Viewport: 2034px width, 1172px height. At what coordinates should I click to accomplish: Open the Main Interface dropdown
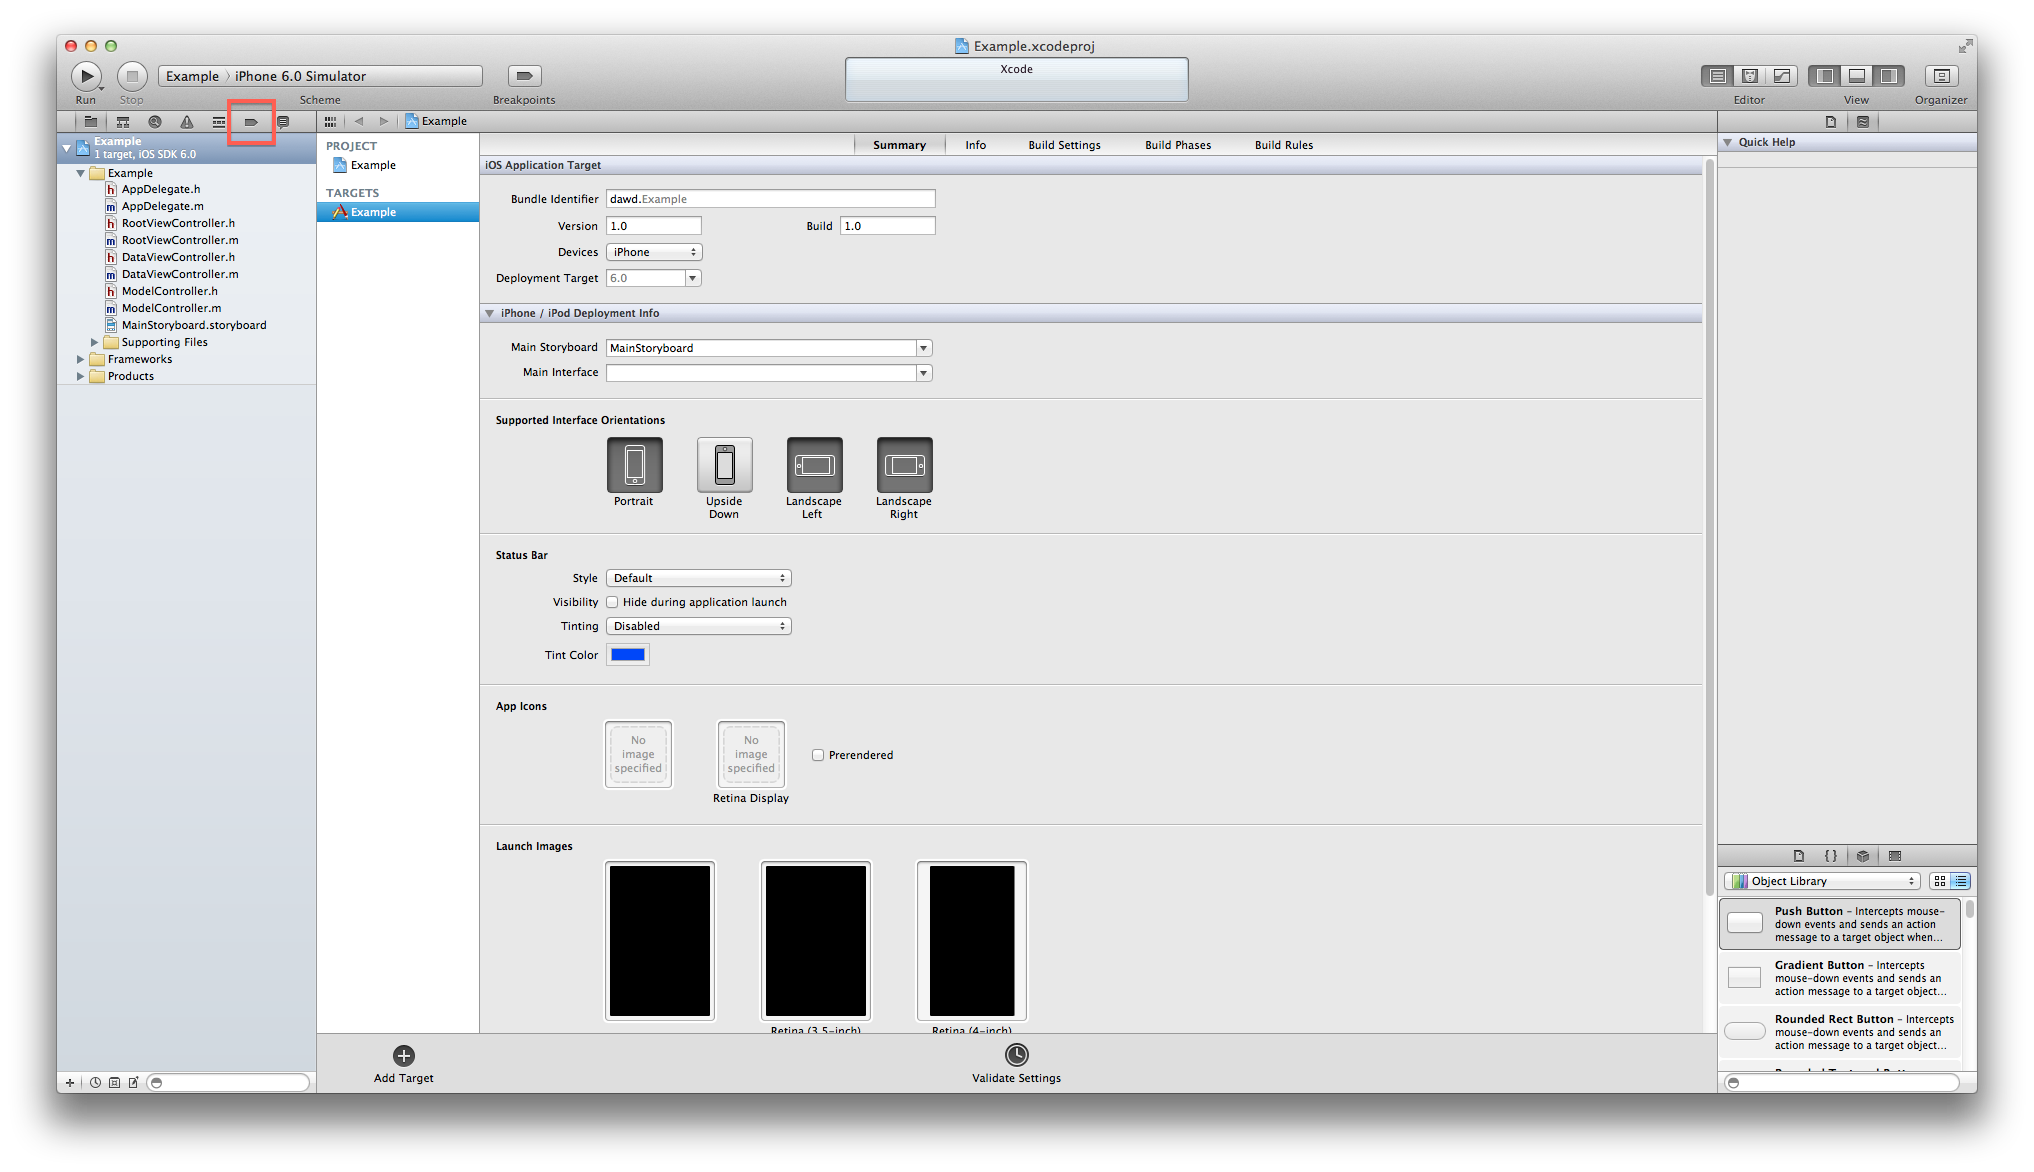[x=924, y=373]
